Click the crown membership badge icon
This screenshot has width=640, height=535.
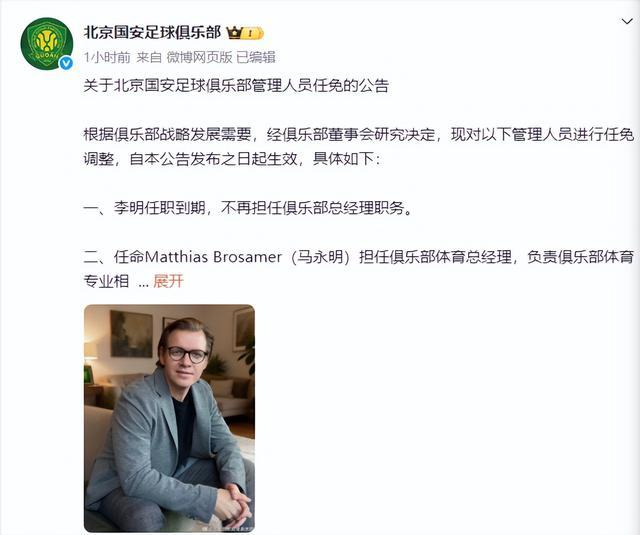[x=235, y=33]
